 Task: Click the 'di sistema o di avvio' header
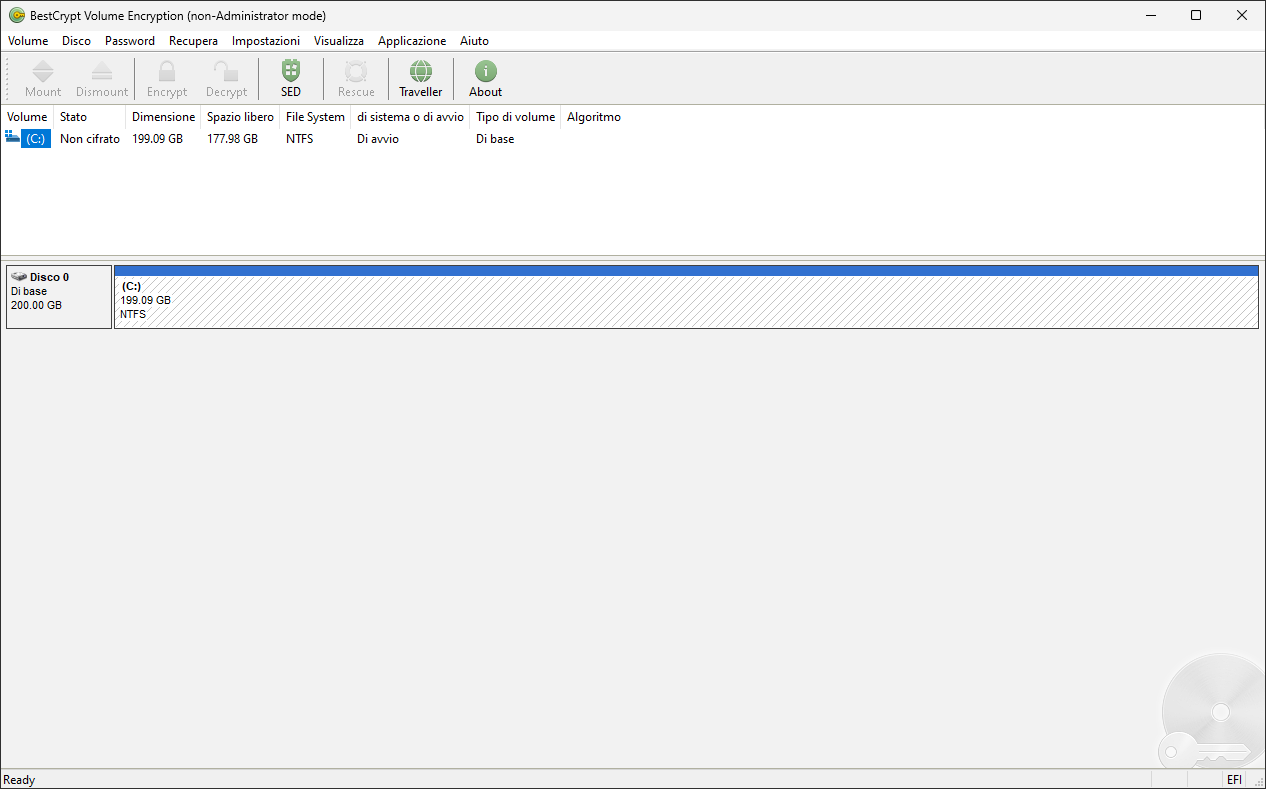point(410,117)
